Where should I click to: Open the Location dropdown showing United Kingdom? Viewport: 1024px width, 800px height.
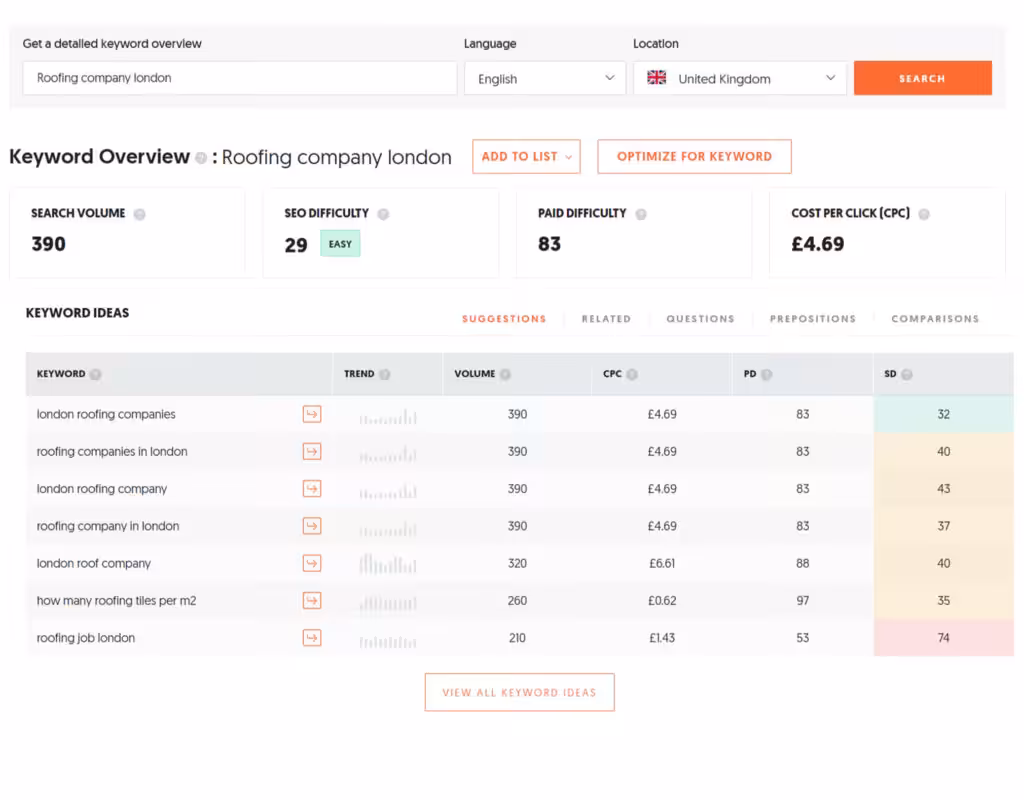740,78
